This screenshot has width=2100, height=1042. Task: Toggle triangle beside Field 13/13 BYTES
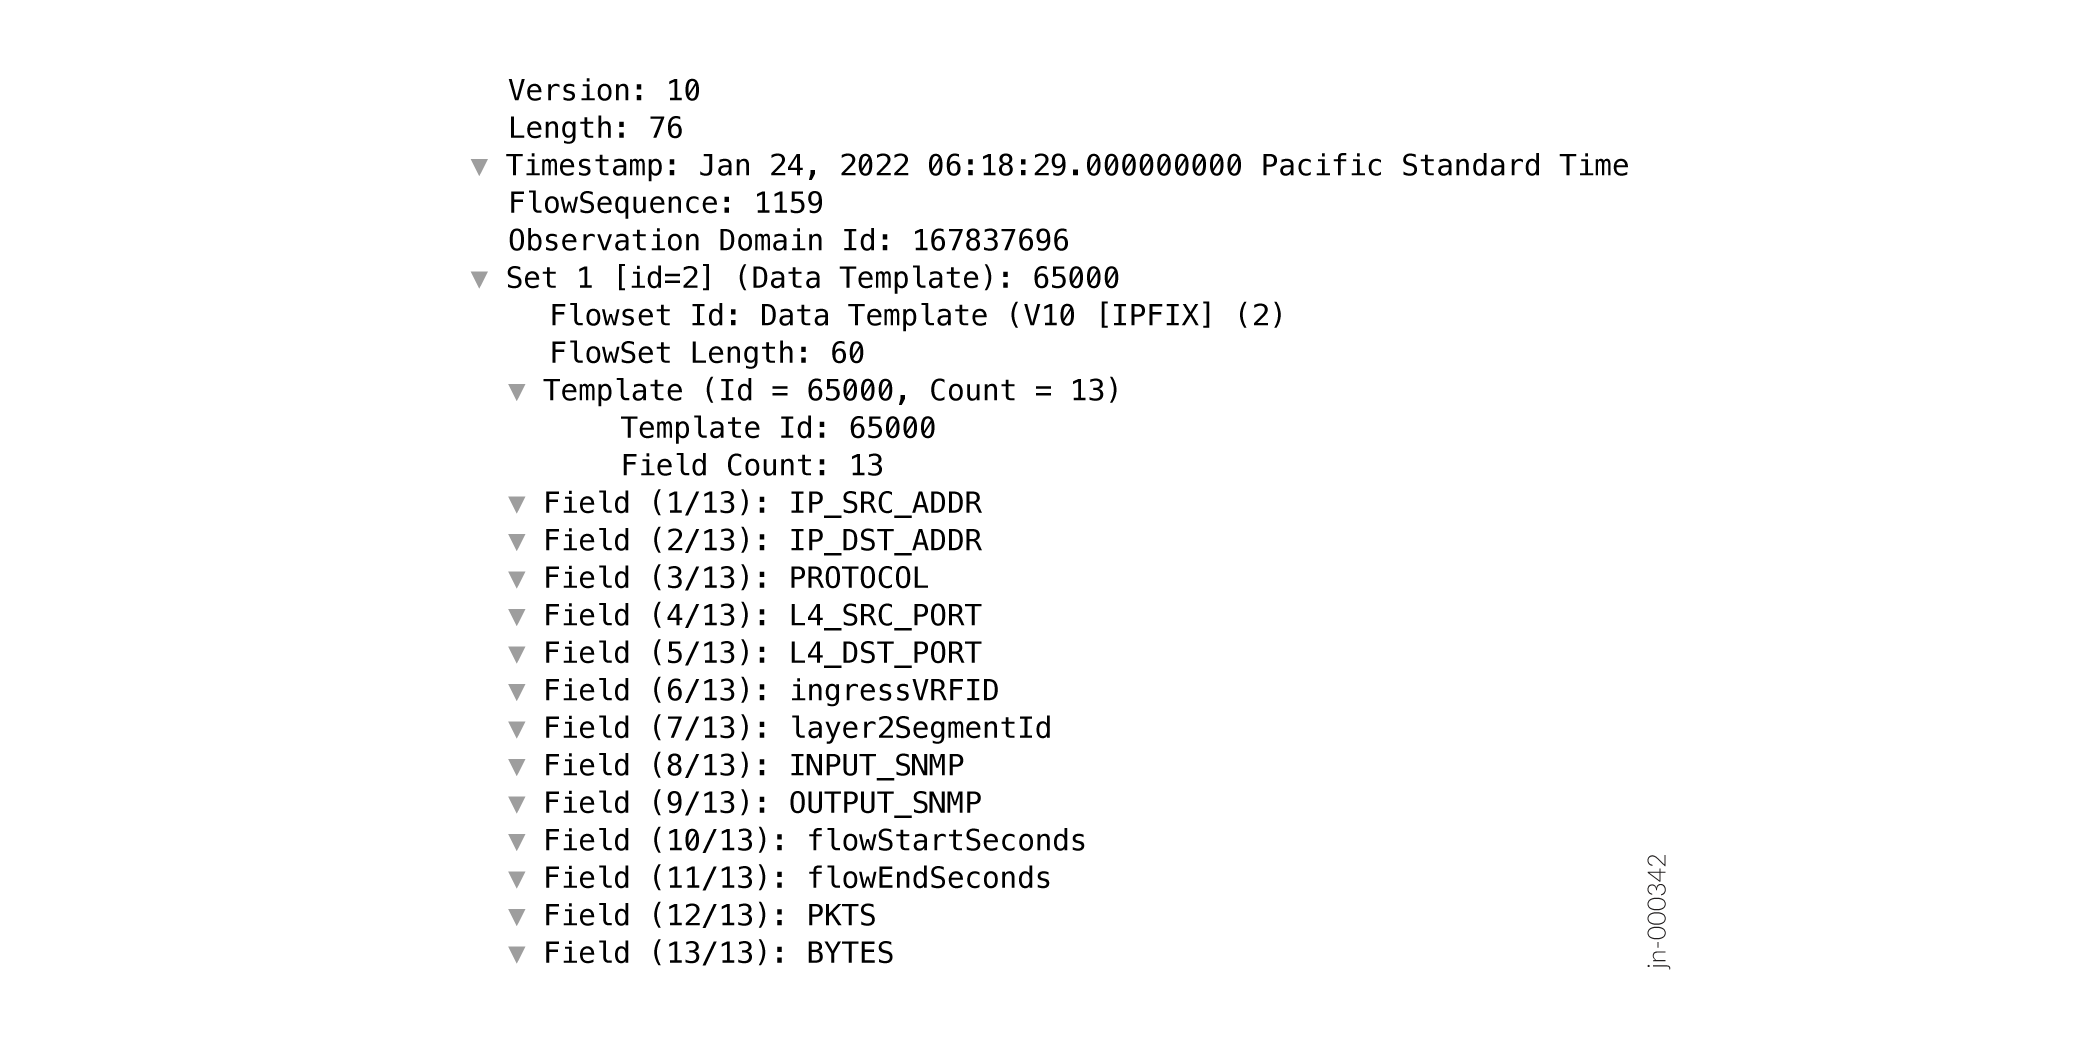[x=517, y=955]
